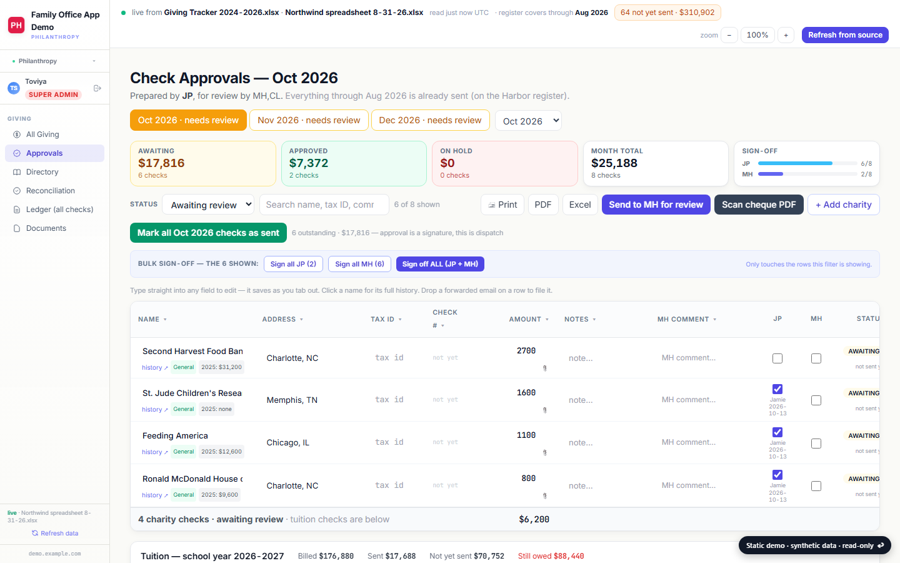The image size is (900, 563).
Task: Open the Philanthropy workspace dropdown
Action: tap(55, 61)
